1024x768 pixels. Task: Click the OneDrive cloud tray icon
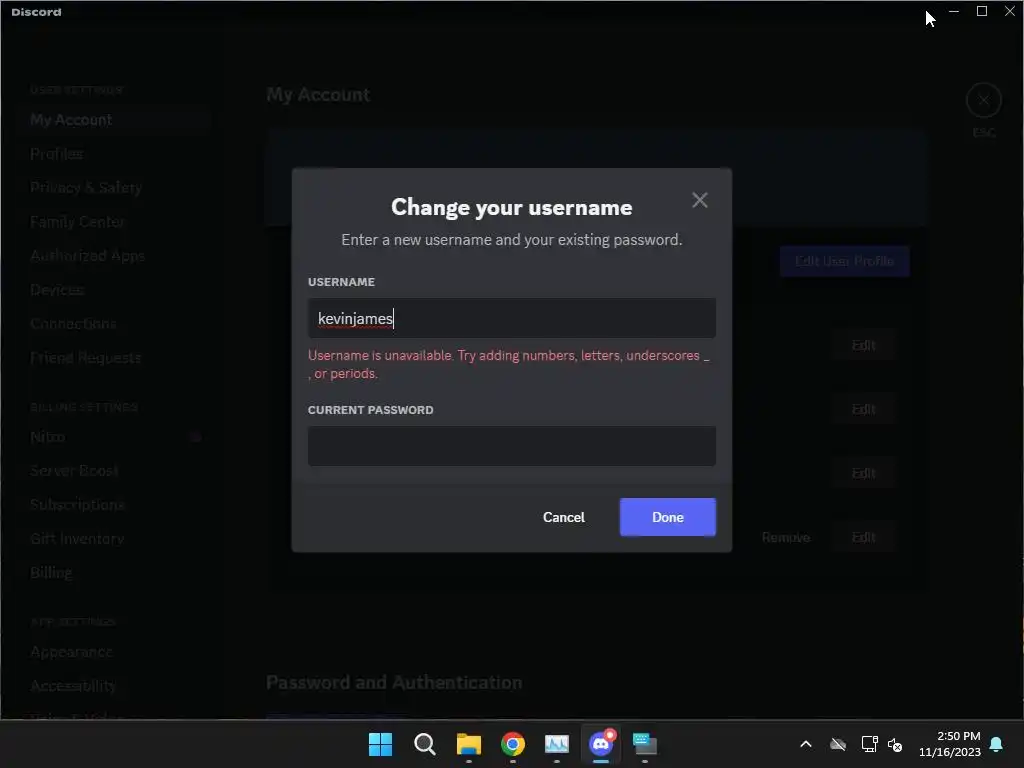(x=838, y=744)
